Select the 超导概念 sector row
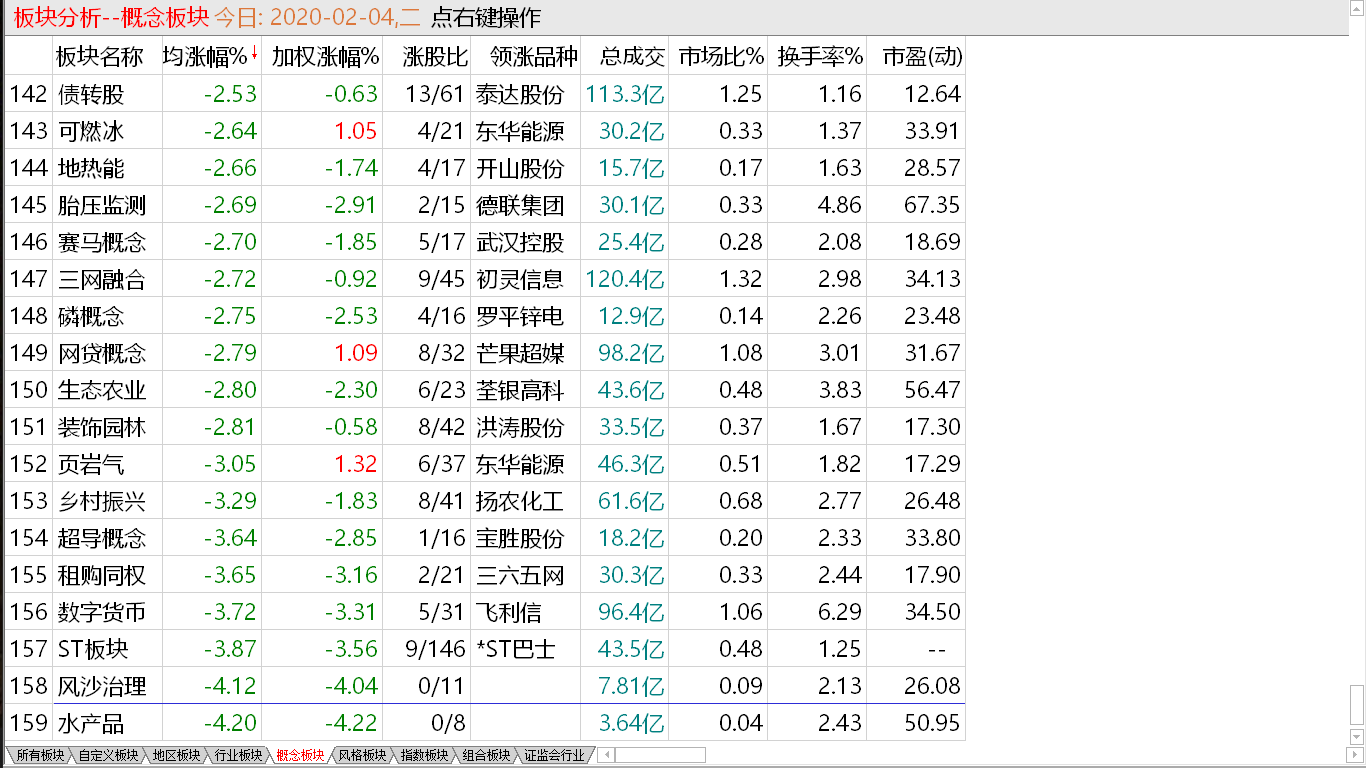The height and width of the screenshot is (768, 1366). click(485, 538)
